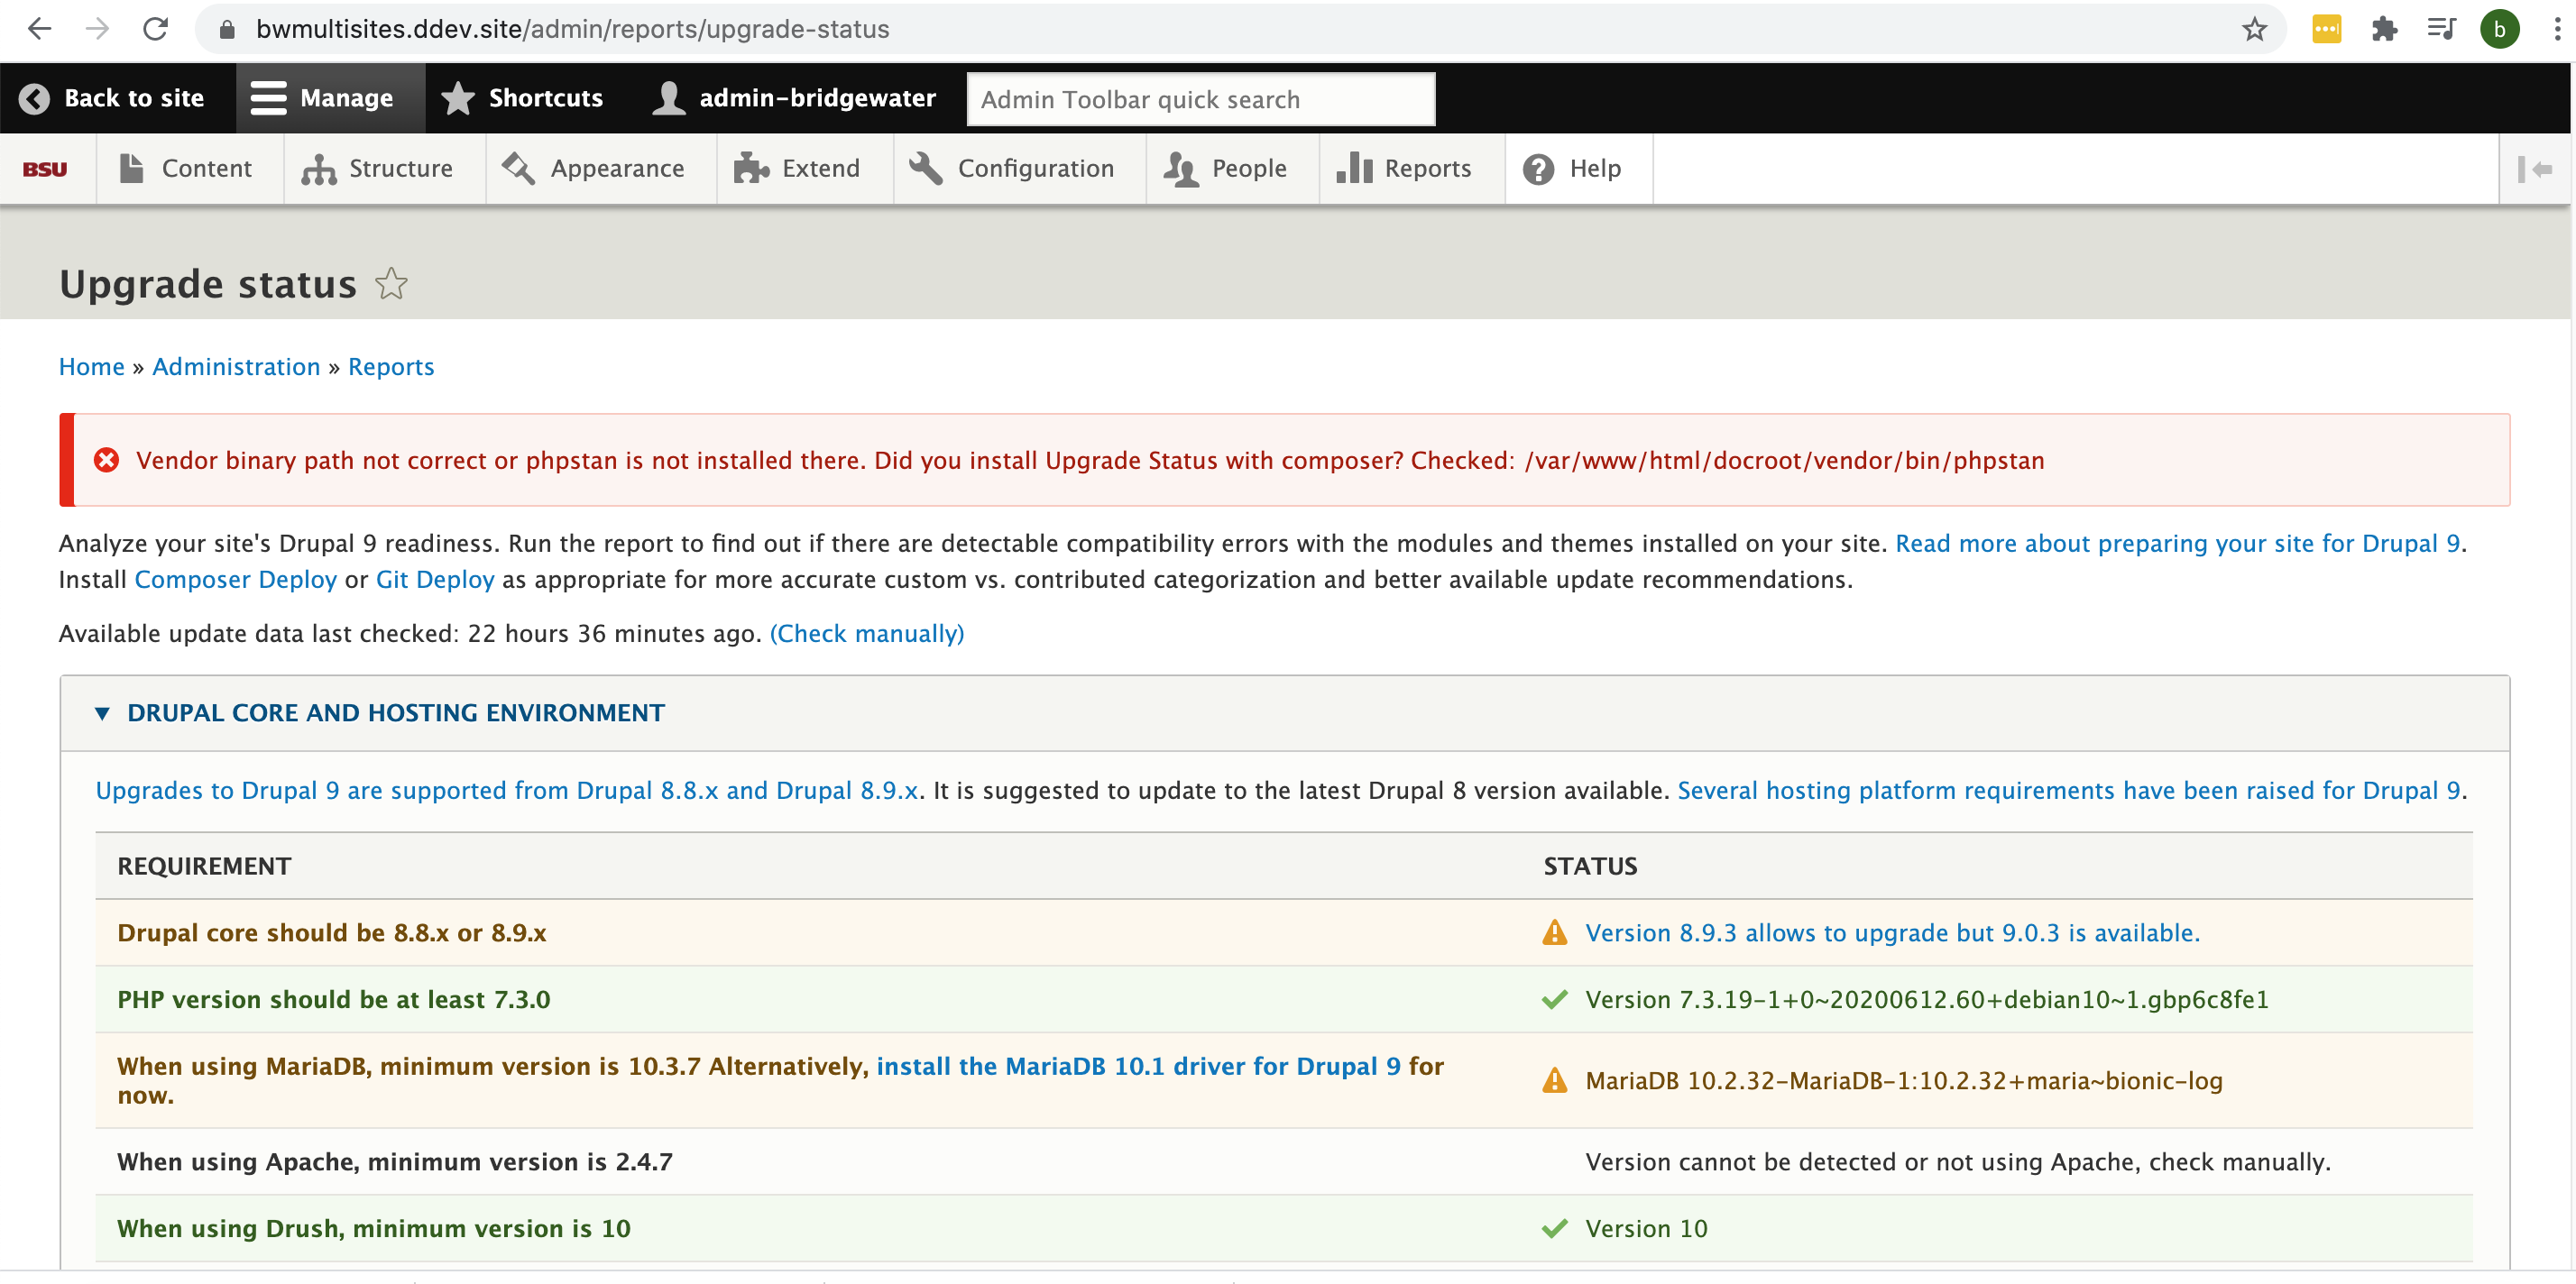Screen dimensions: 2576x1284
Task: Go back to site
Action: (112, 98)
